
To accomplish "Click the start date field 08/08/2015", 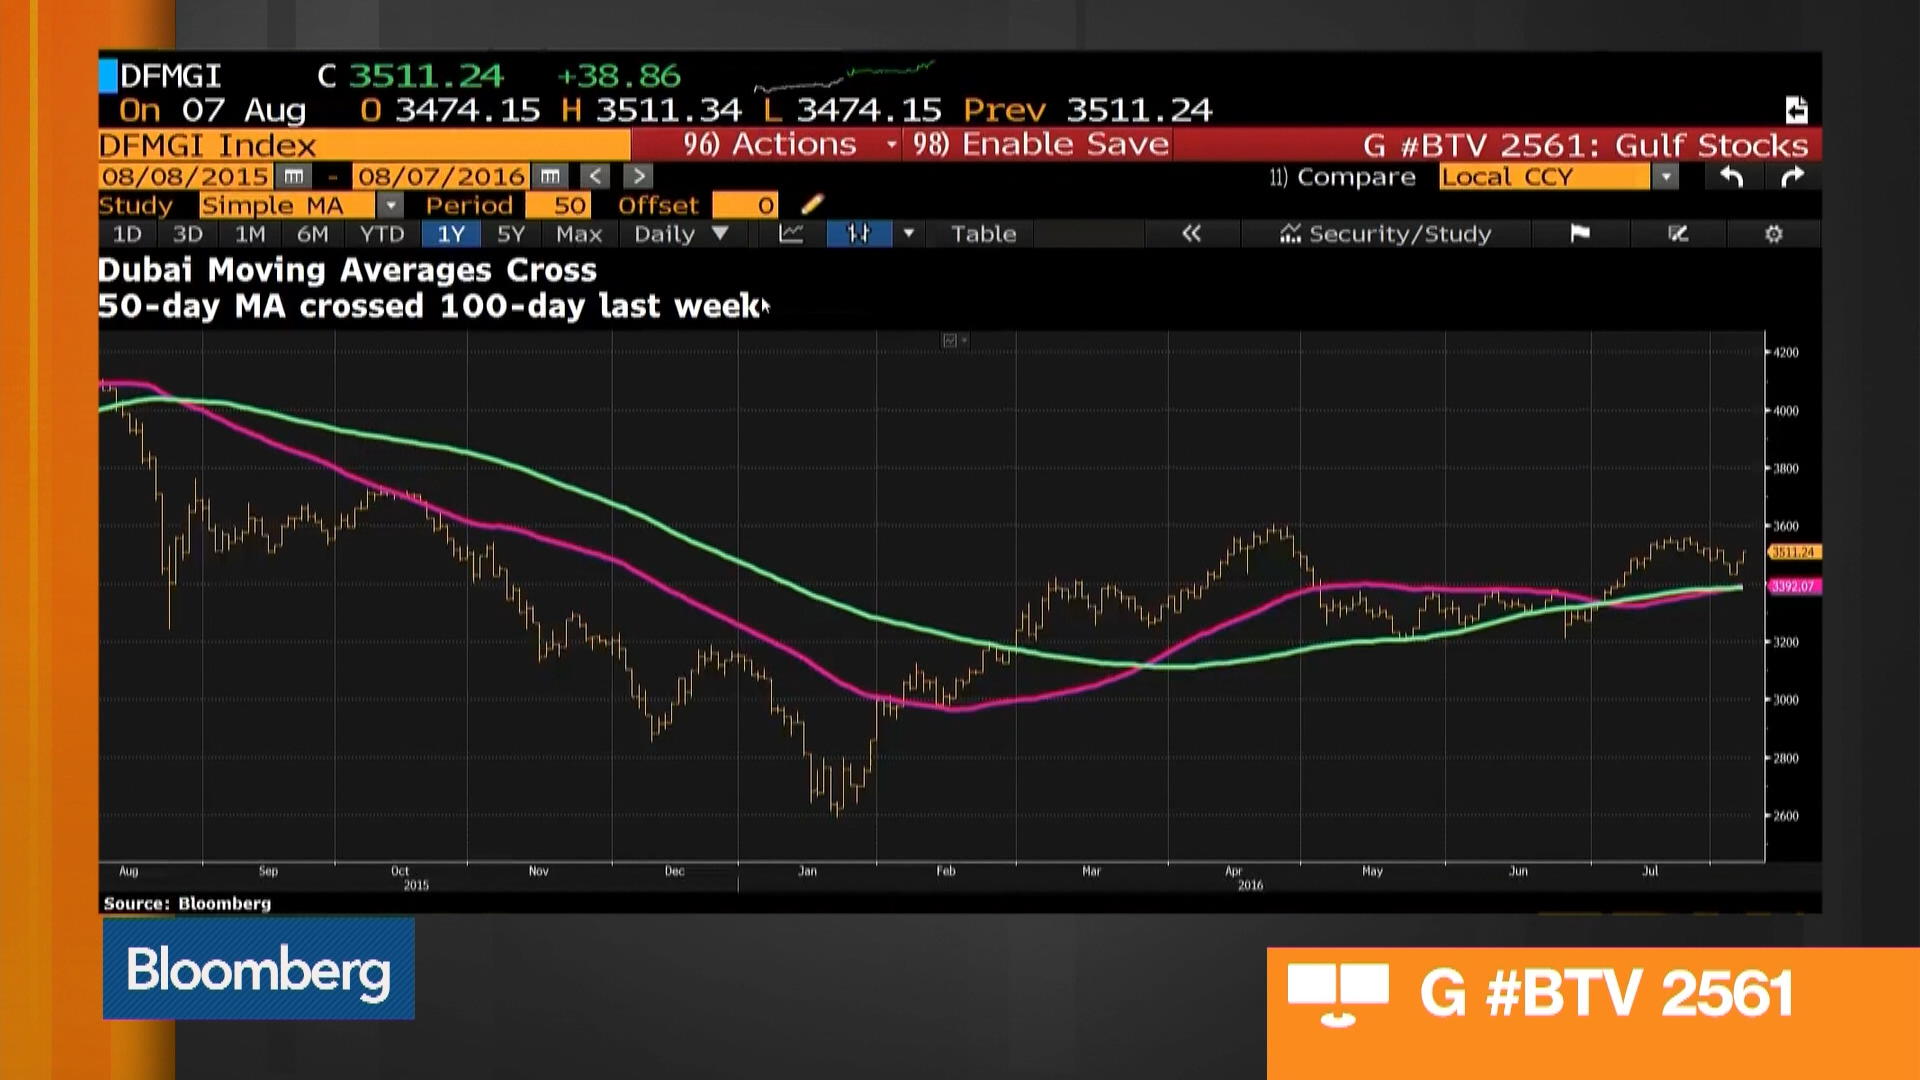I will click(184, 177).
